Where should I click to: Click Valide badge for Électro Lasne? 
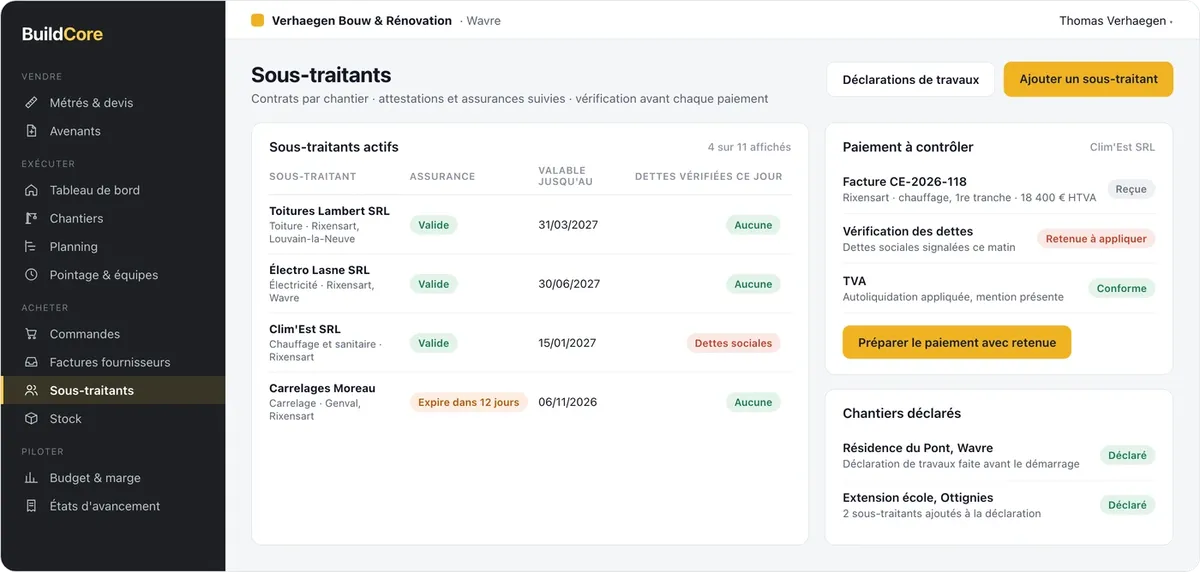(433, 284)
